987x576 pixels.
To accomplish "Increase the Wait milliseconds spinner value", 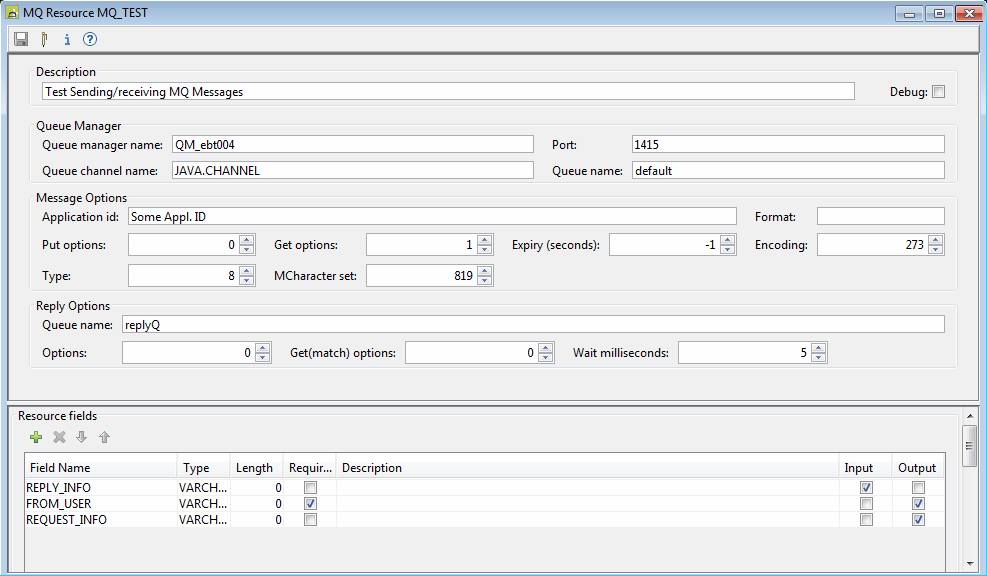I will tap(818, 348).
